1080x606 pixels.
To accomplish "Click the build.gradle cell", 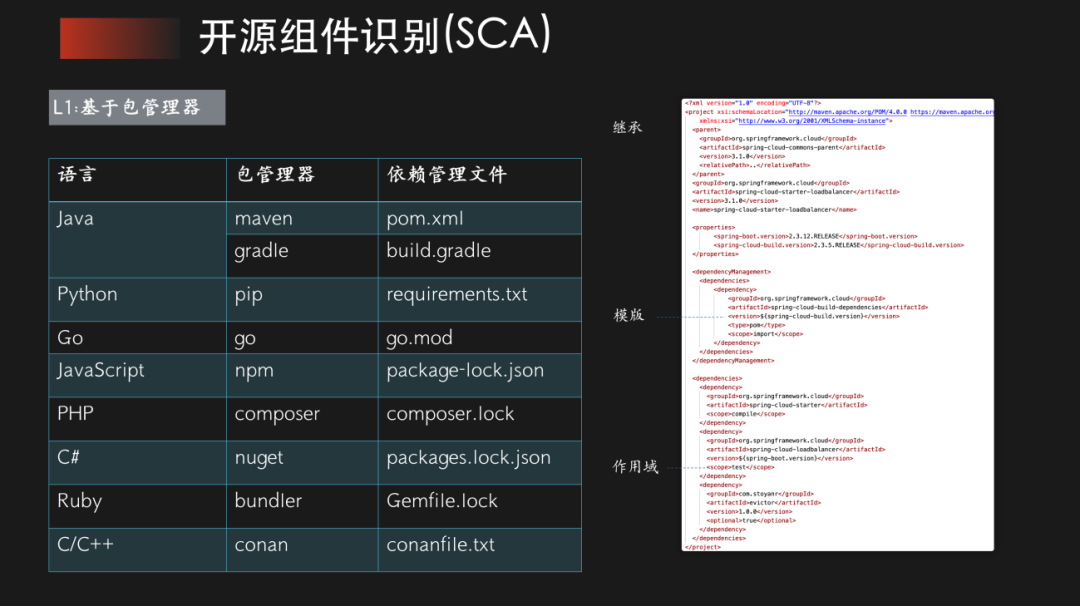I will [x=480, y=256].
